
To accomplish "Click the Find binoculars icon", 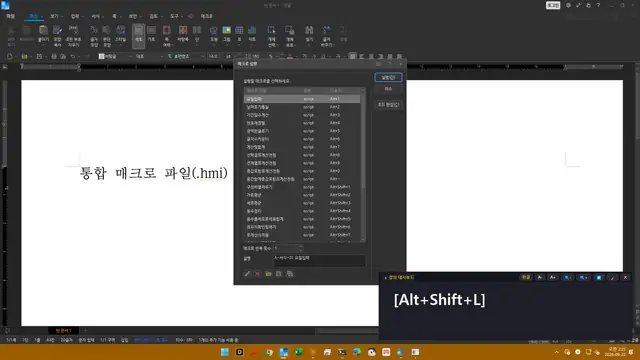I will pos(309,30).
